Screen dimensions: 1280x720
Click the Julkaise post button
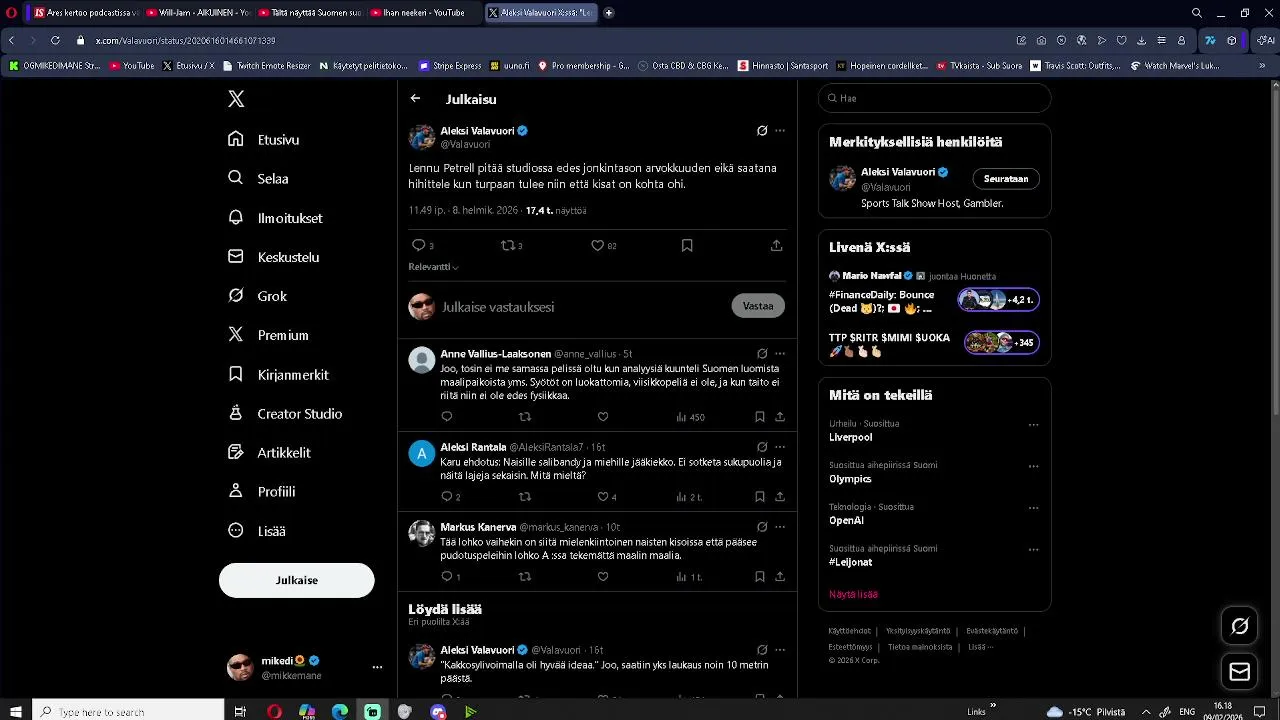pyautogui.click(x=297, y=581)
